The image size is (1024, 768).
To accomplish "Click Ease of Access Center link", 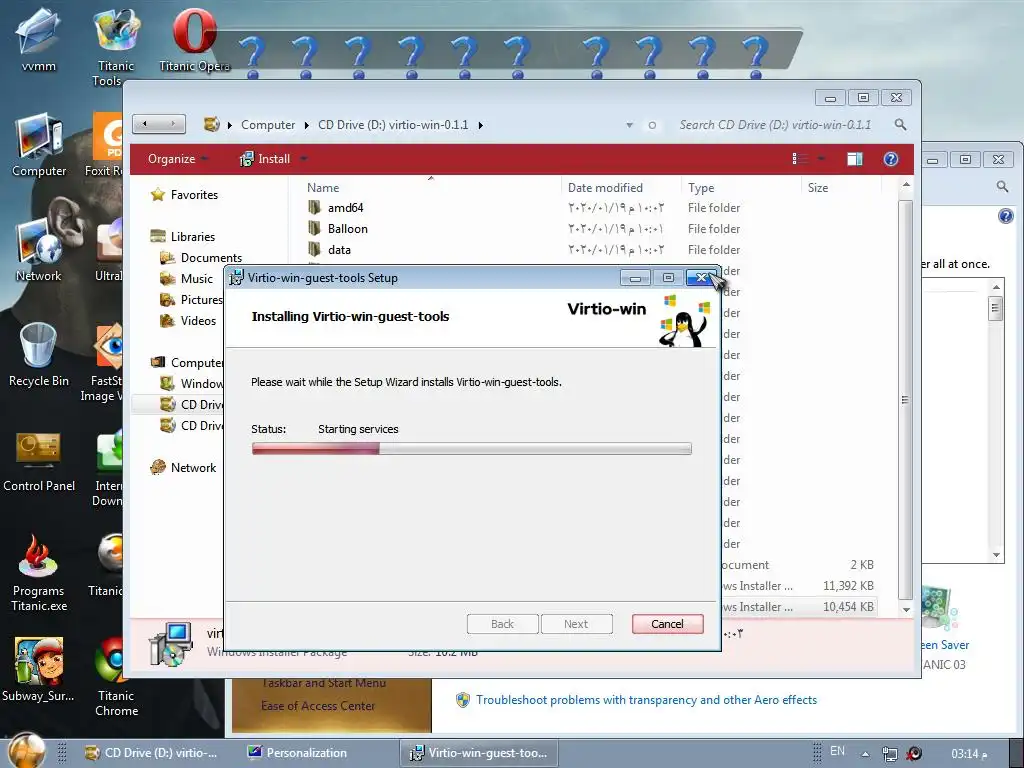I will coord(318,705).
